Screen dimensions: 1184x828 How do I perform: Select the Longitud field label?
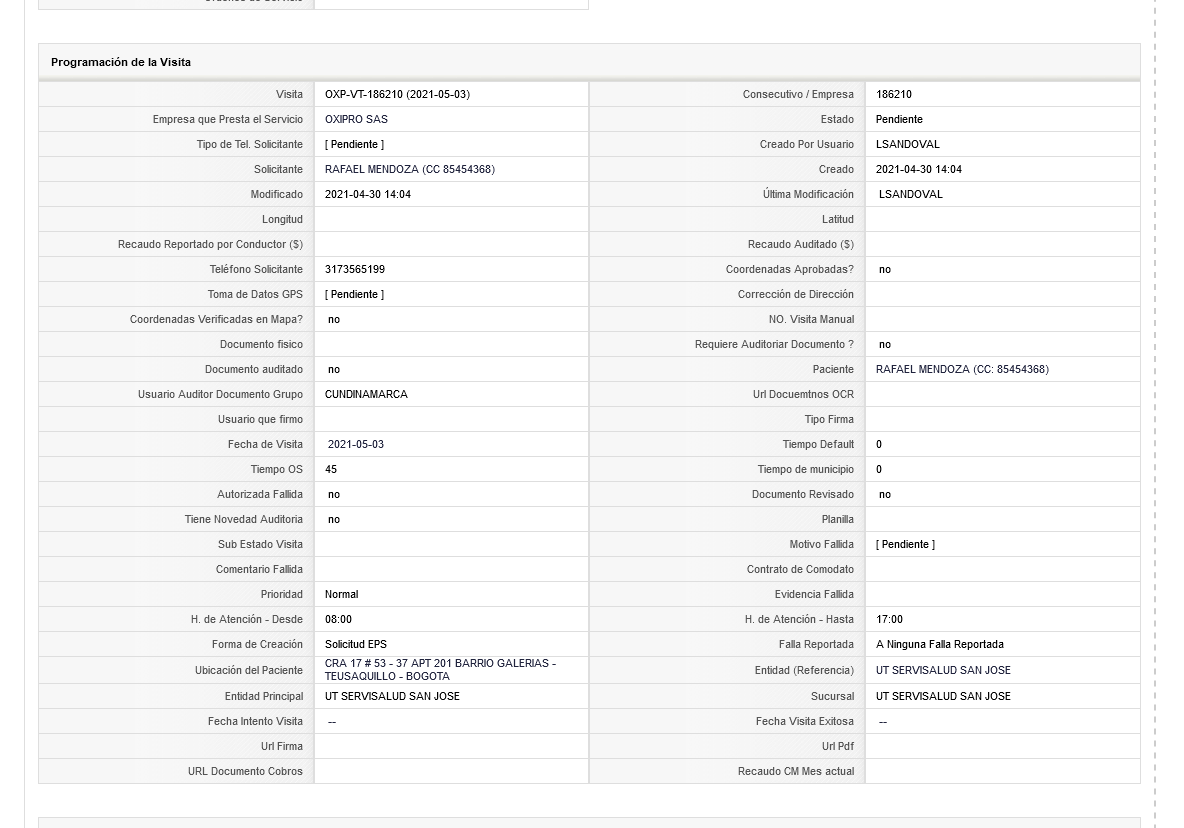[x=282, y=219]
